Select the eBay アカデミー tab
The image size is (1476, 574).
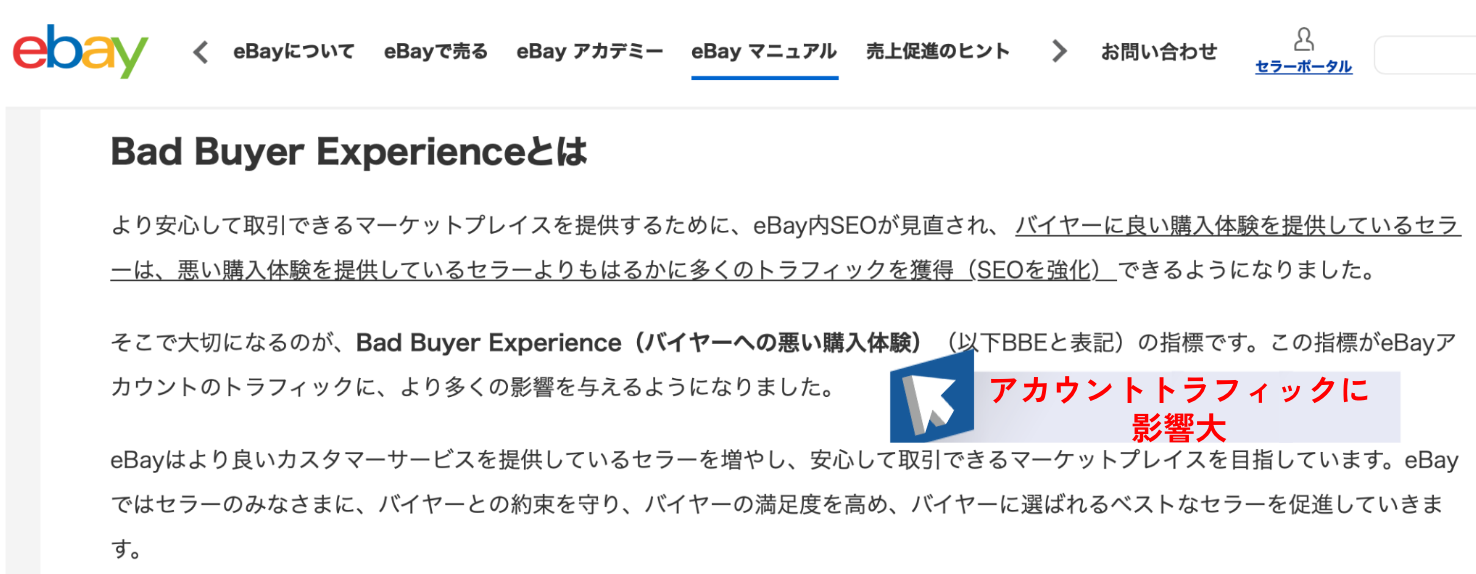pos(590,52)
